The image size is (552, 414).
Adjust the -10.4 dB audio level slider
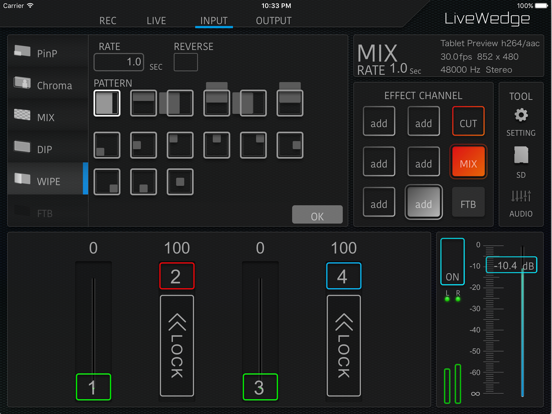click(512, 265)
